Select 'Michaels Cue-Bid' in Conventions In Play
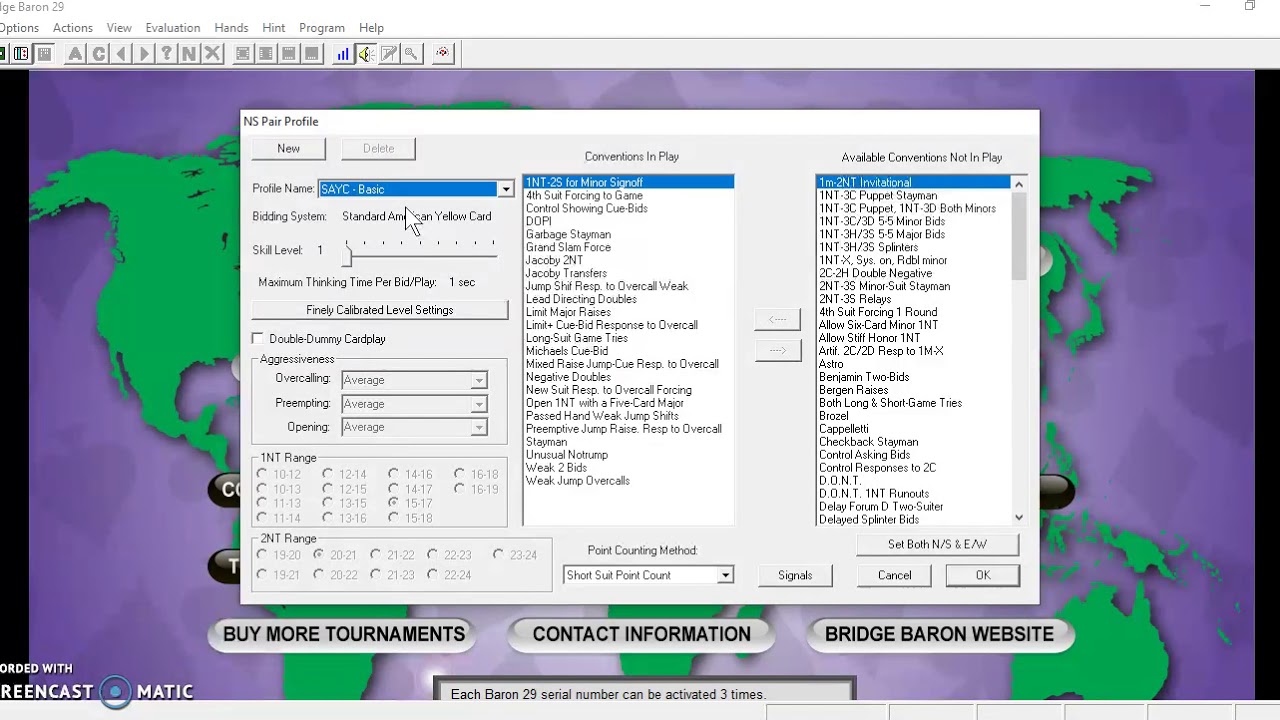Screen dimensions: 1280x720 tap(628, 351)
